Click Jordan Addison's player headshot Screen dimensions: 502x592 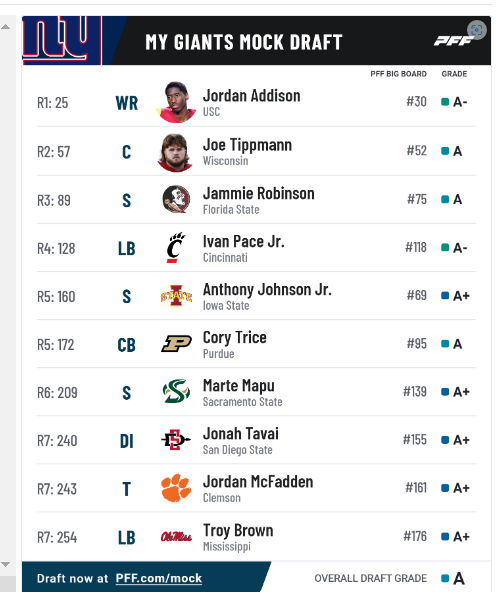point(176,102)
